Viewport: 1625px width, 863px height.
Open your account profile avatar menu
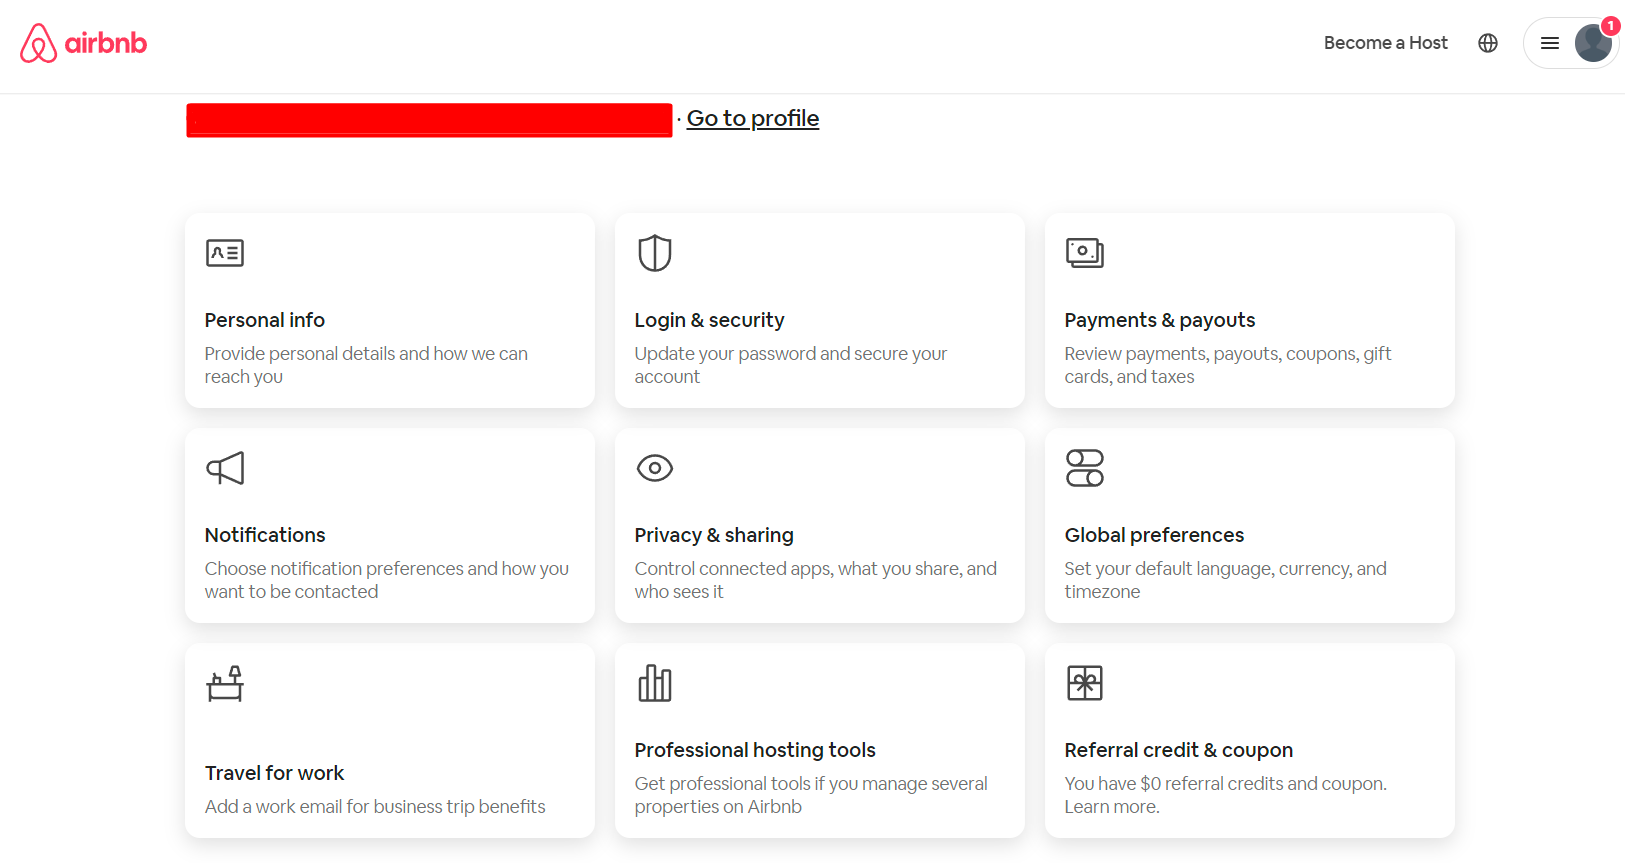coord(1593,43)
